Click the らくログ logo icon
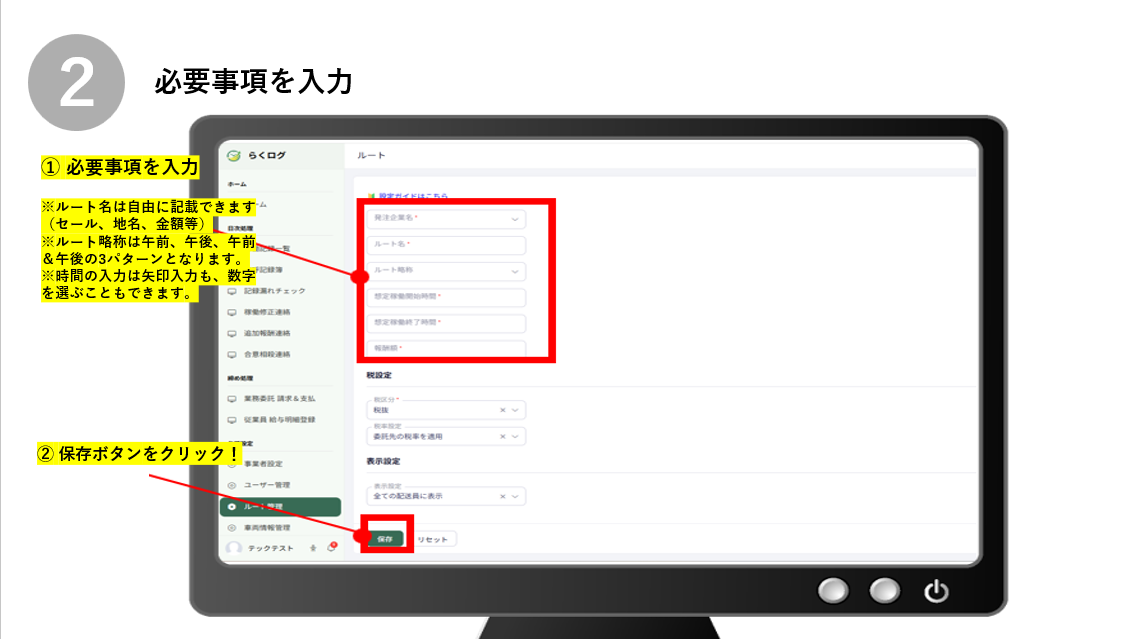The height and width of the screenshot is (639, 1147). tap(234, 155)
